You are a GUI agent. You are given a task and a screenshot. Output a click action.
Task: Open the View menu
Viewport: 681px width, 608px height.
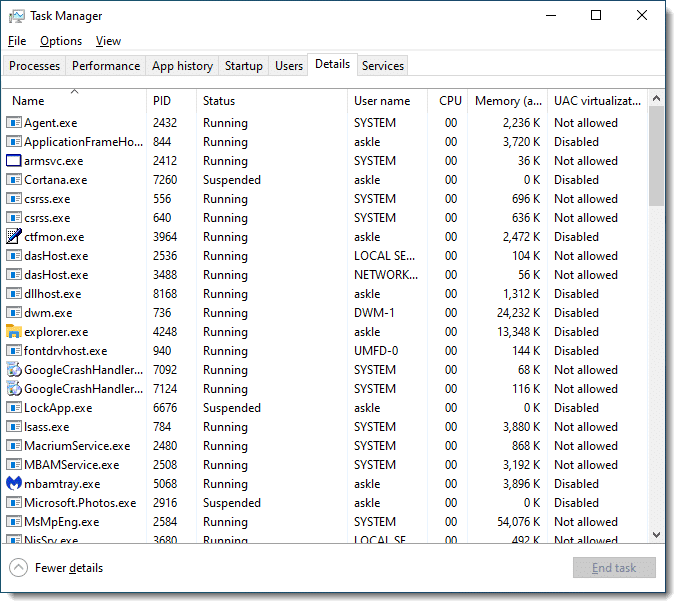108,41
